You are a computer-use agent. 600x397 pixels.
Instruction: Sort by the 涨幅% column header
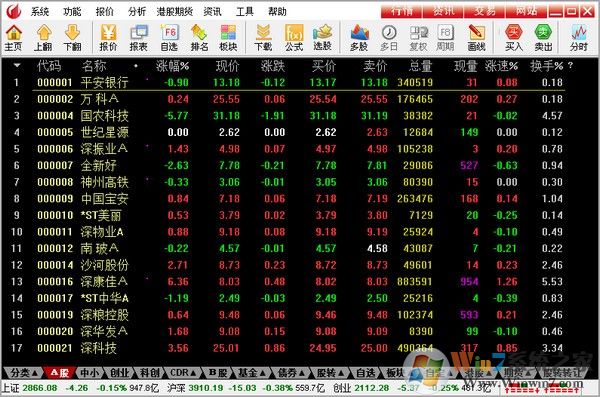(173, 66)
